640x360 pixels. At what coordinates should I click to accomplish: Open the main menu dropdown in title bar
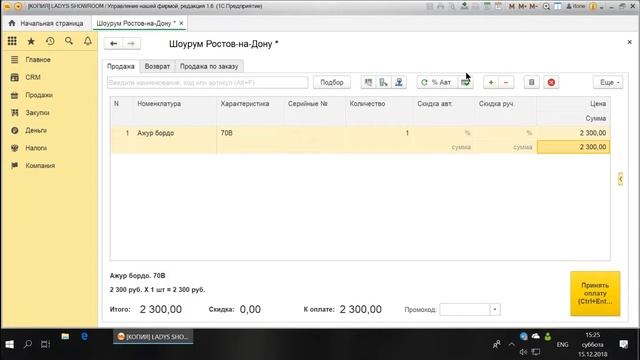(18, 6)
